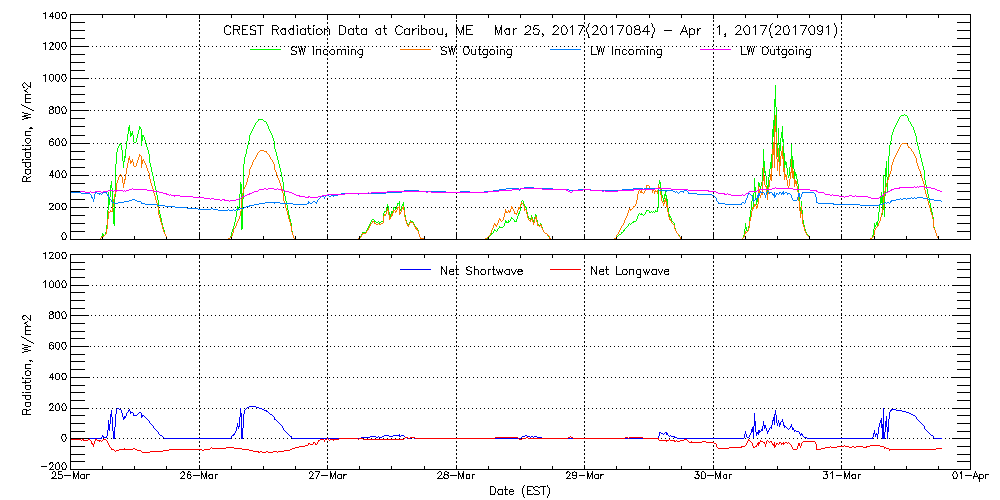Click the Date (EST) axis title

[x=521, y=491]
